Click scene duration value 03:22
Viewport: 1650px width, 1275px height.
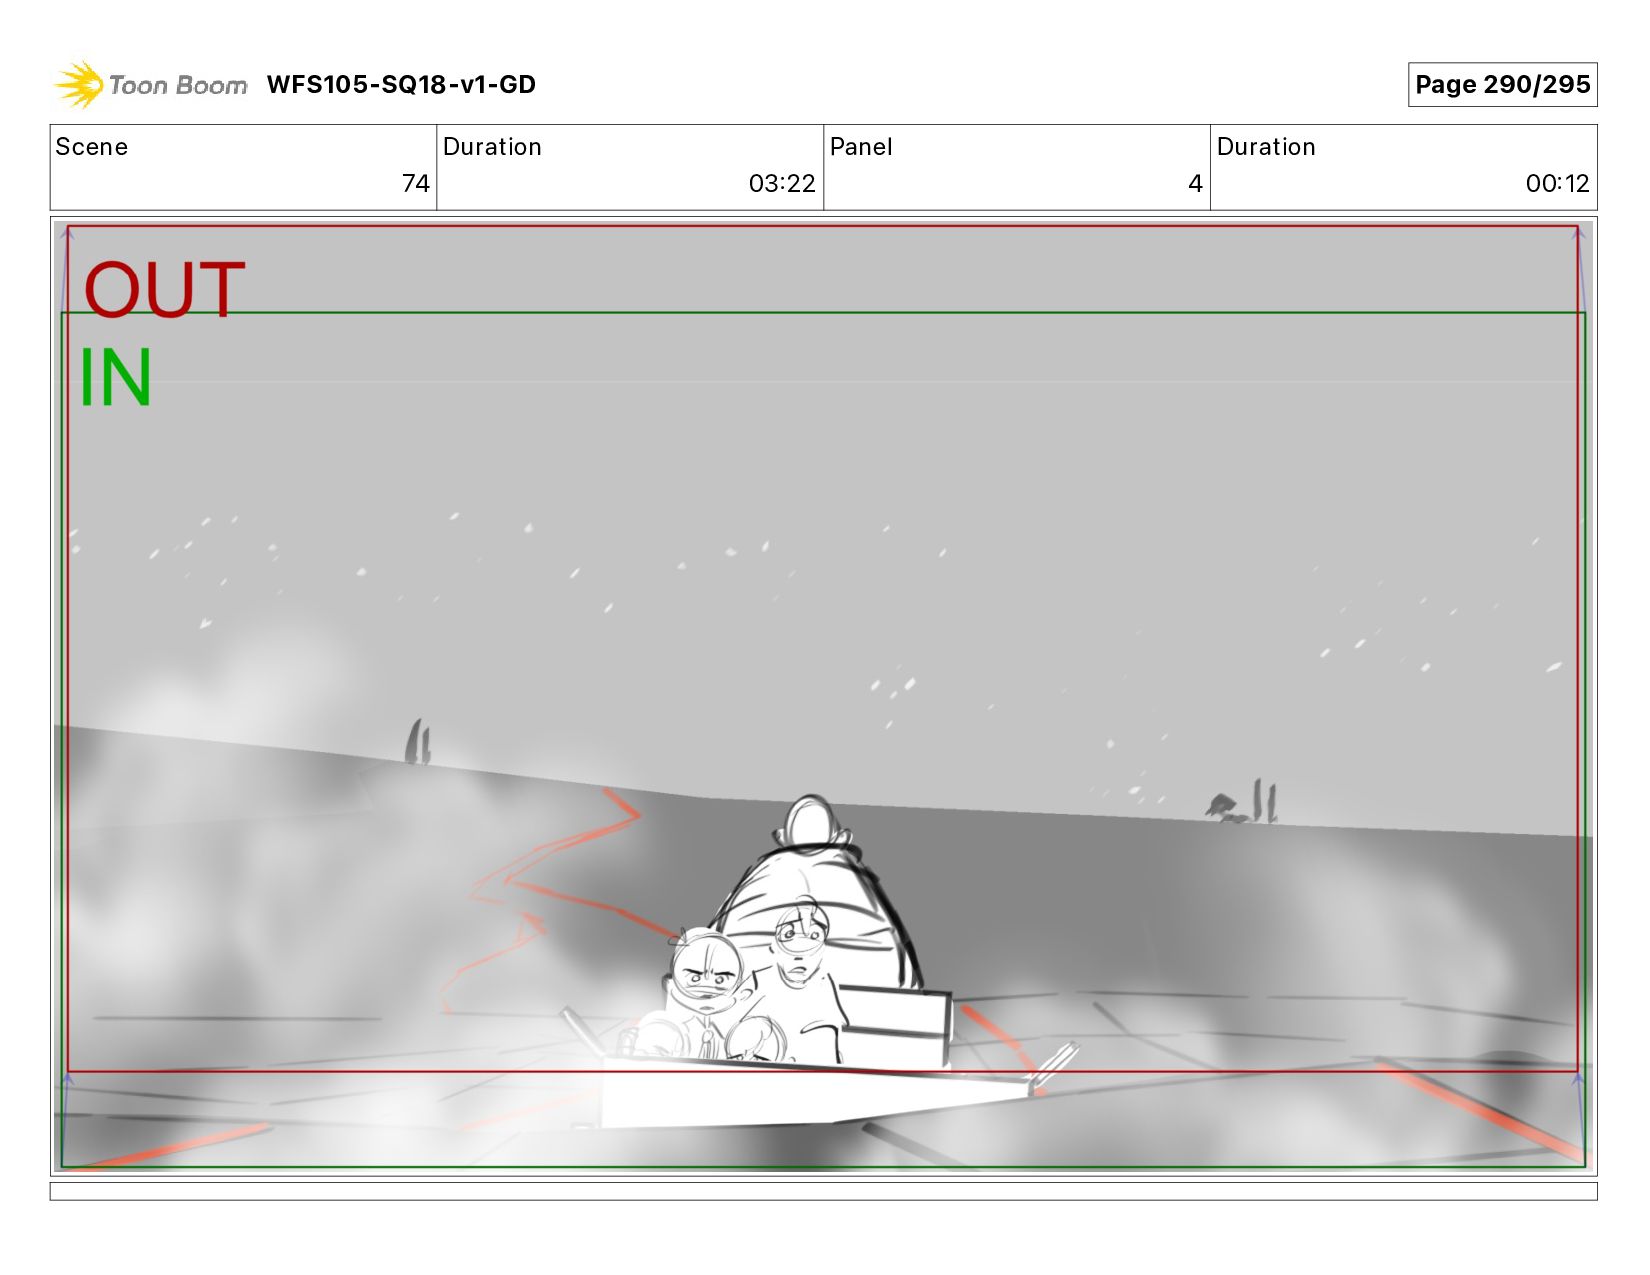coord(782,184)
